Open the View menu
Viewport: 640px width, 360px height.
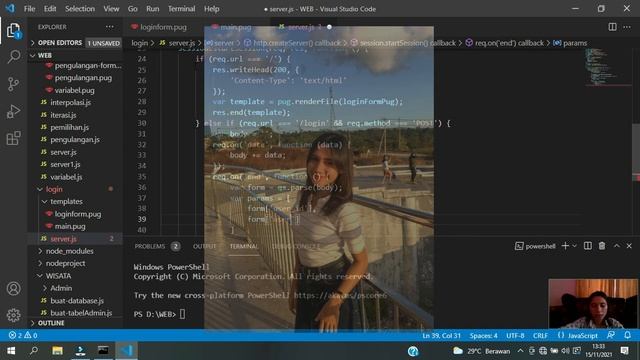pyautogui.click(x=111, y=9)
